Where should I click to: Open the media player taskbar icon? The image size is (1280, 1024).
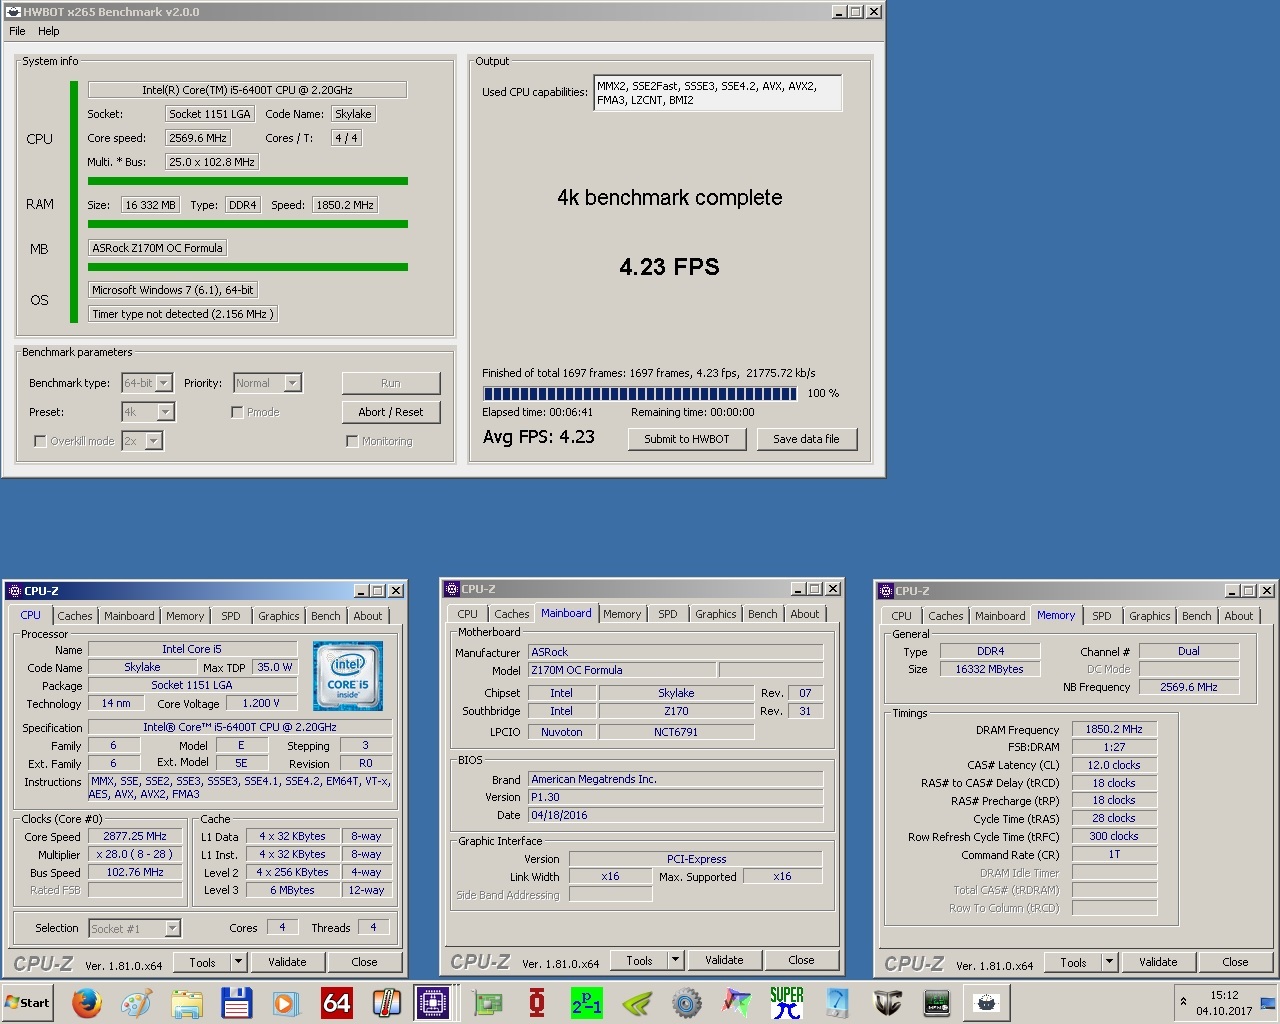(x=286, y=1003)
